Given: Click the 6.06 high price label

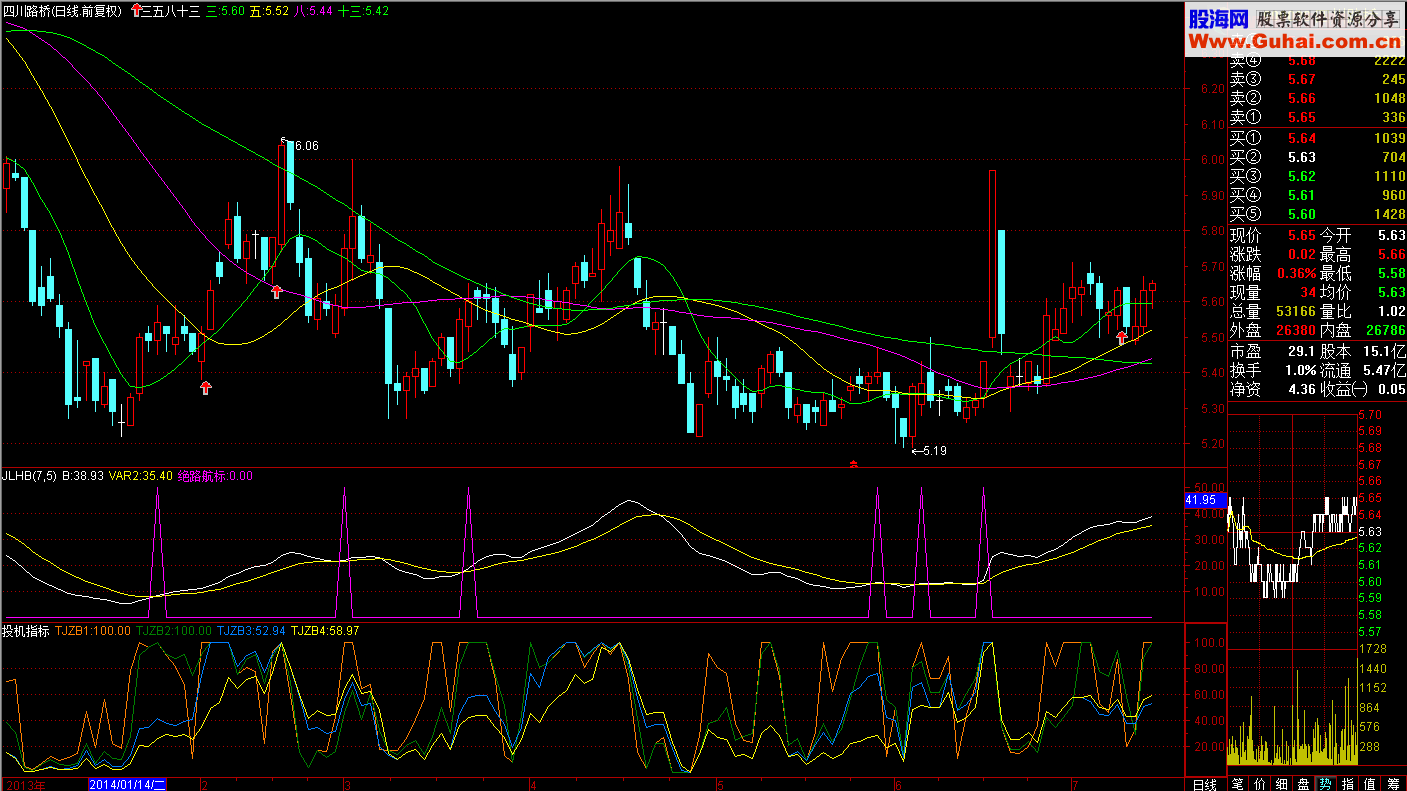Looking at the screenshot, I should (x=306, y=146).
